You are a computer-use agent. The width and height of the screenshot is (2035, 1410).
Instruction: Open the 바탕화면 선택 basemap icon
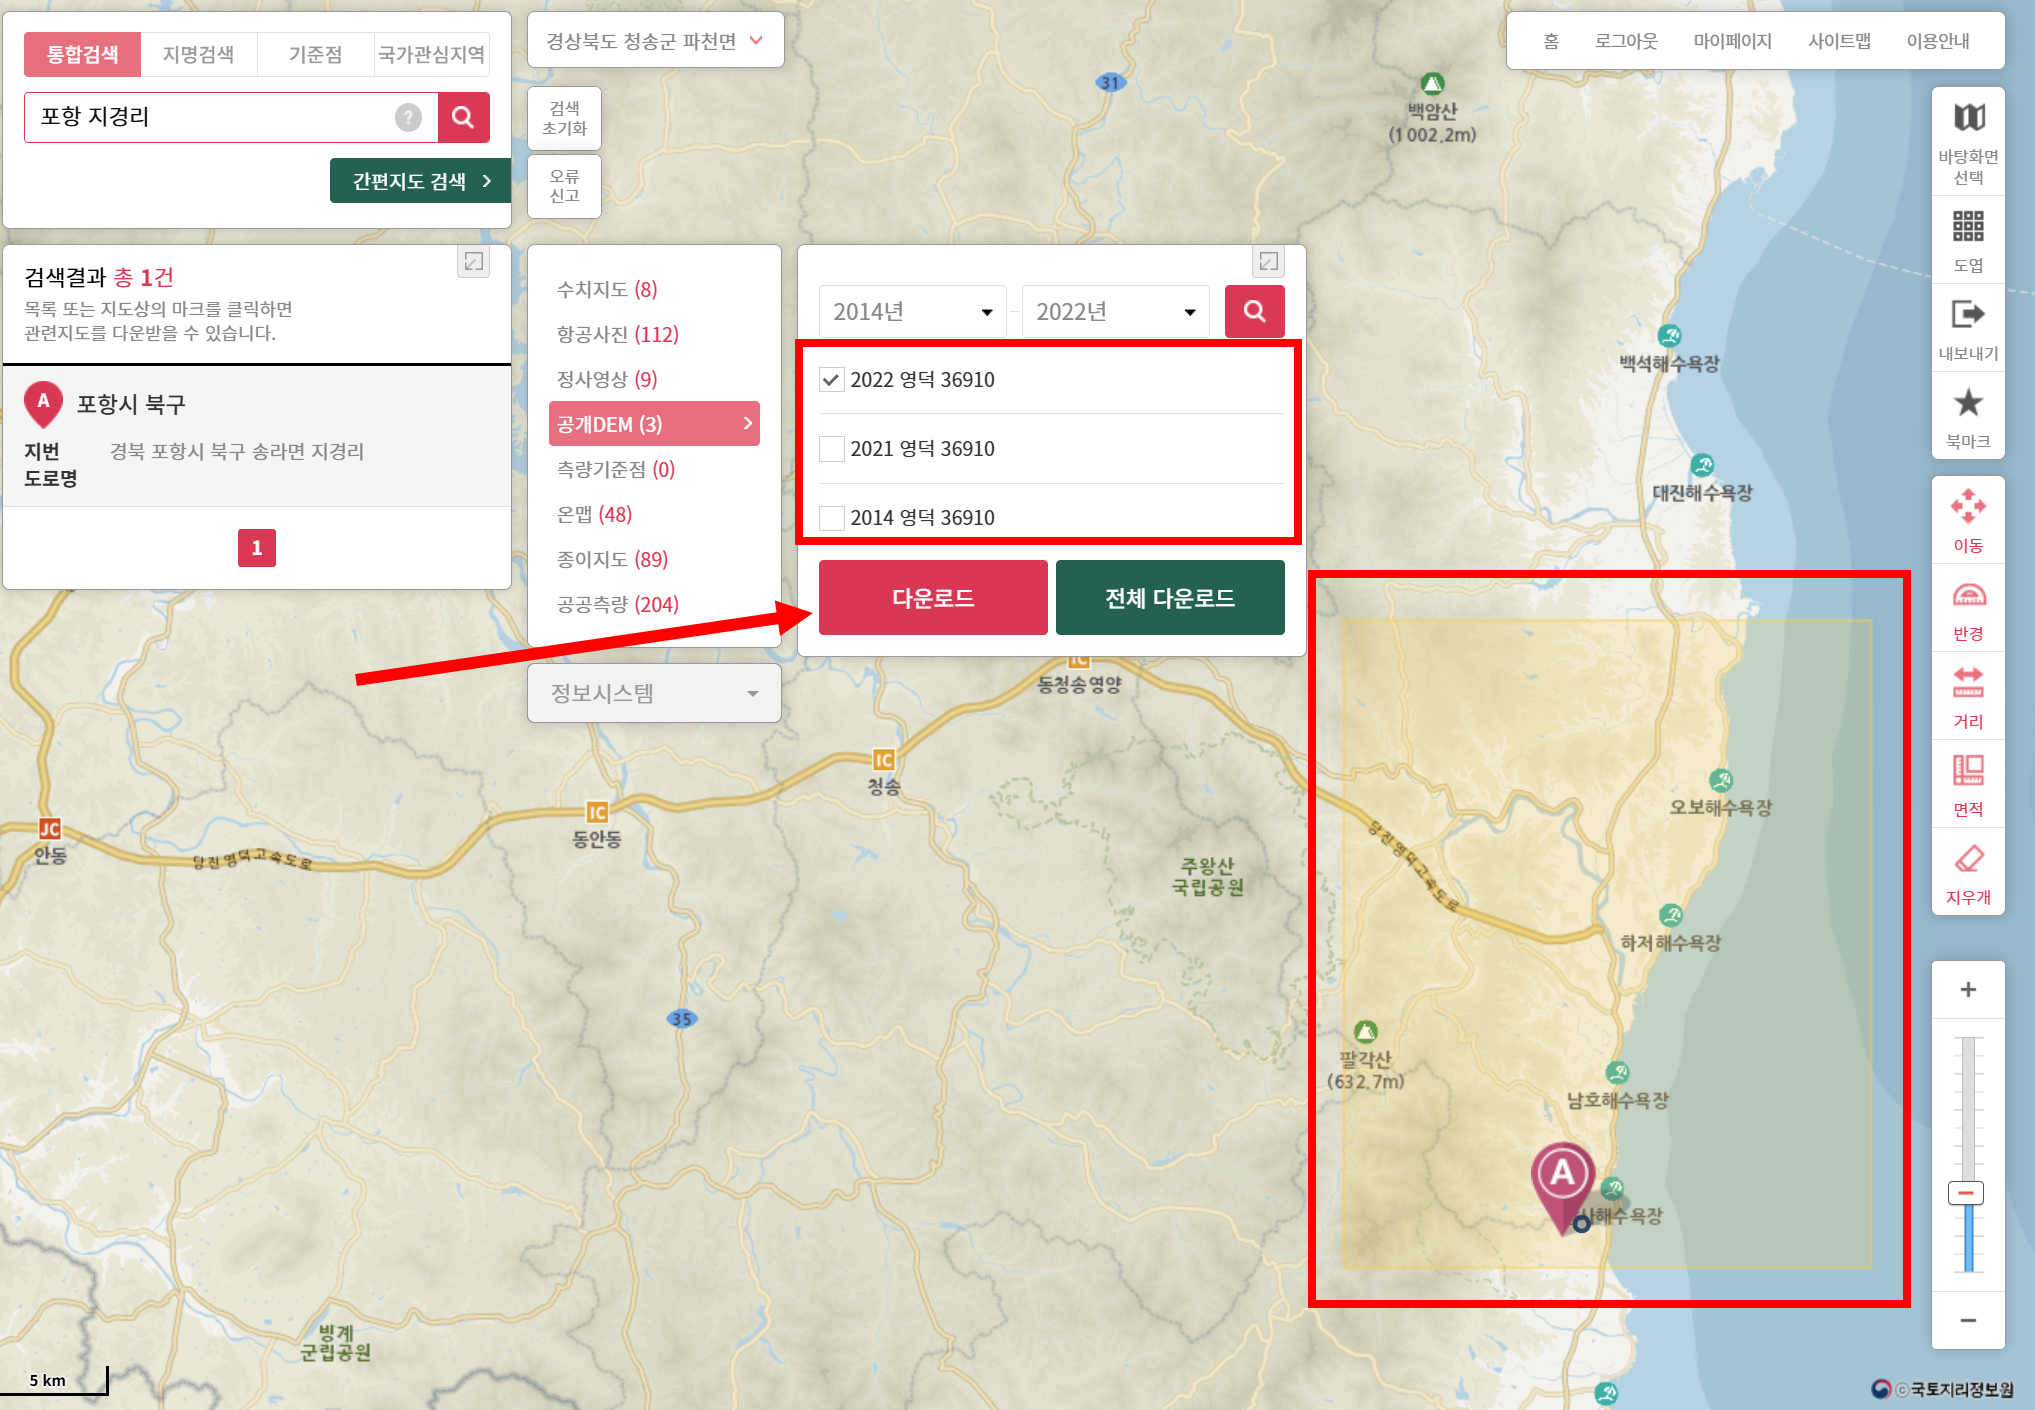[1968, 118]
